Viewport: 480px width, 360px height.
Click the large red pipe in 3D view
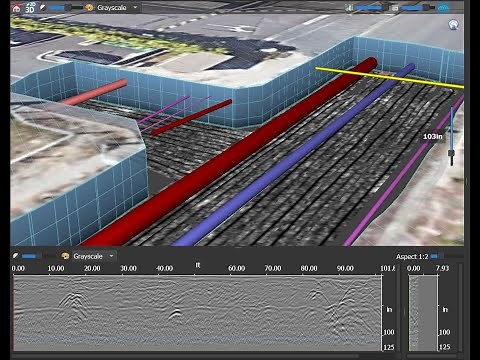pos(233,153)
